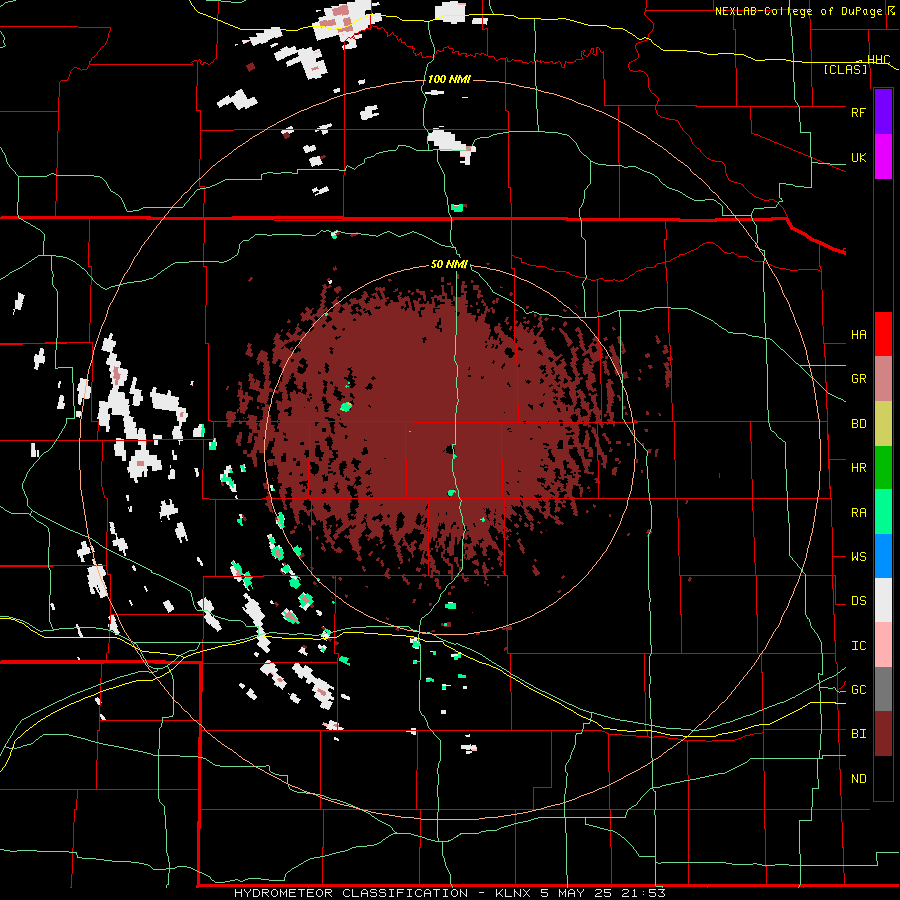Click the BI legend label
Image resolution: width=900 pixels, height=900 pixels.
click(858, 734)
